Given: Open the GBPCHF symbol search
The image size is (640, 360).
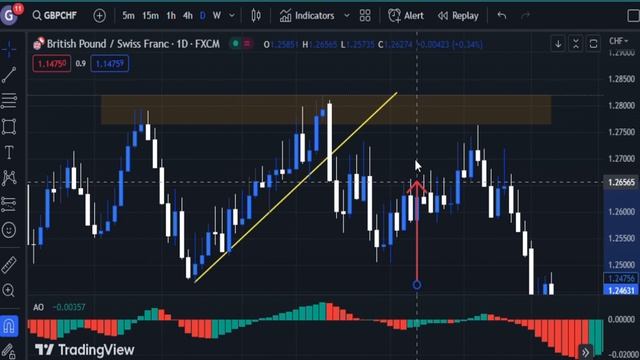Looking at the screenshot, I should click(55, 16).
